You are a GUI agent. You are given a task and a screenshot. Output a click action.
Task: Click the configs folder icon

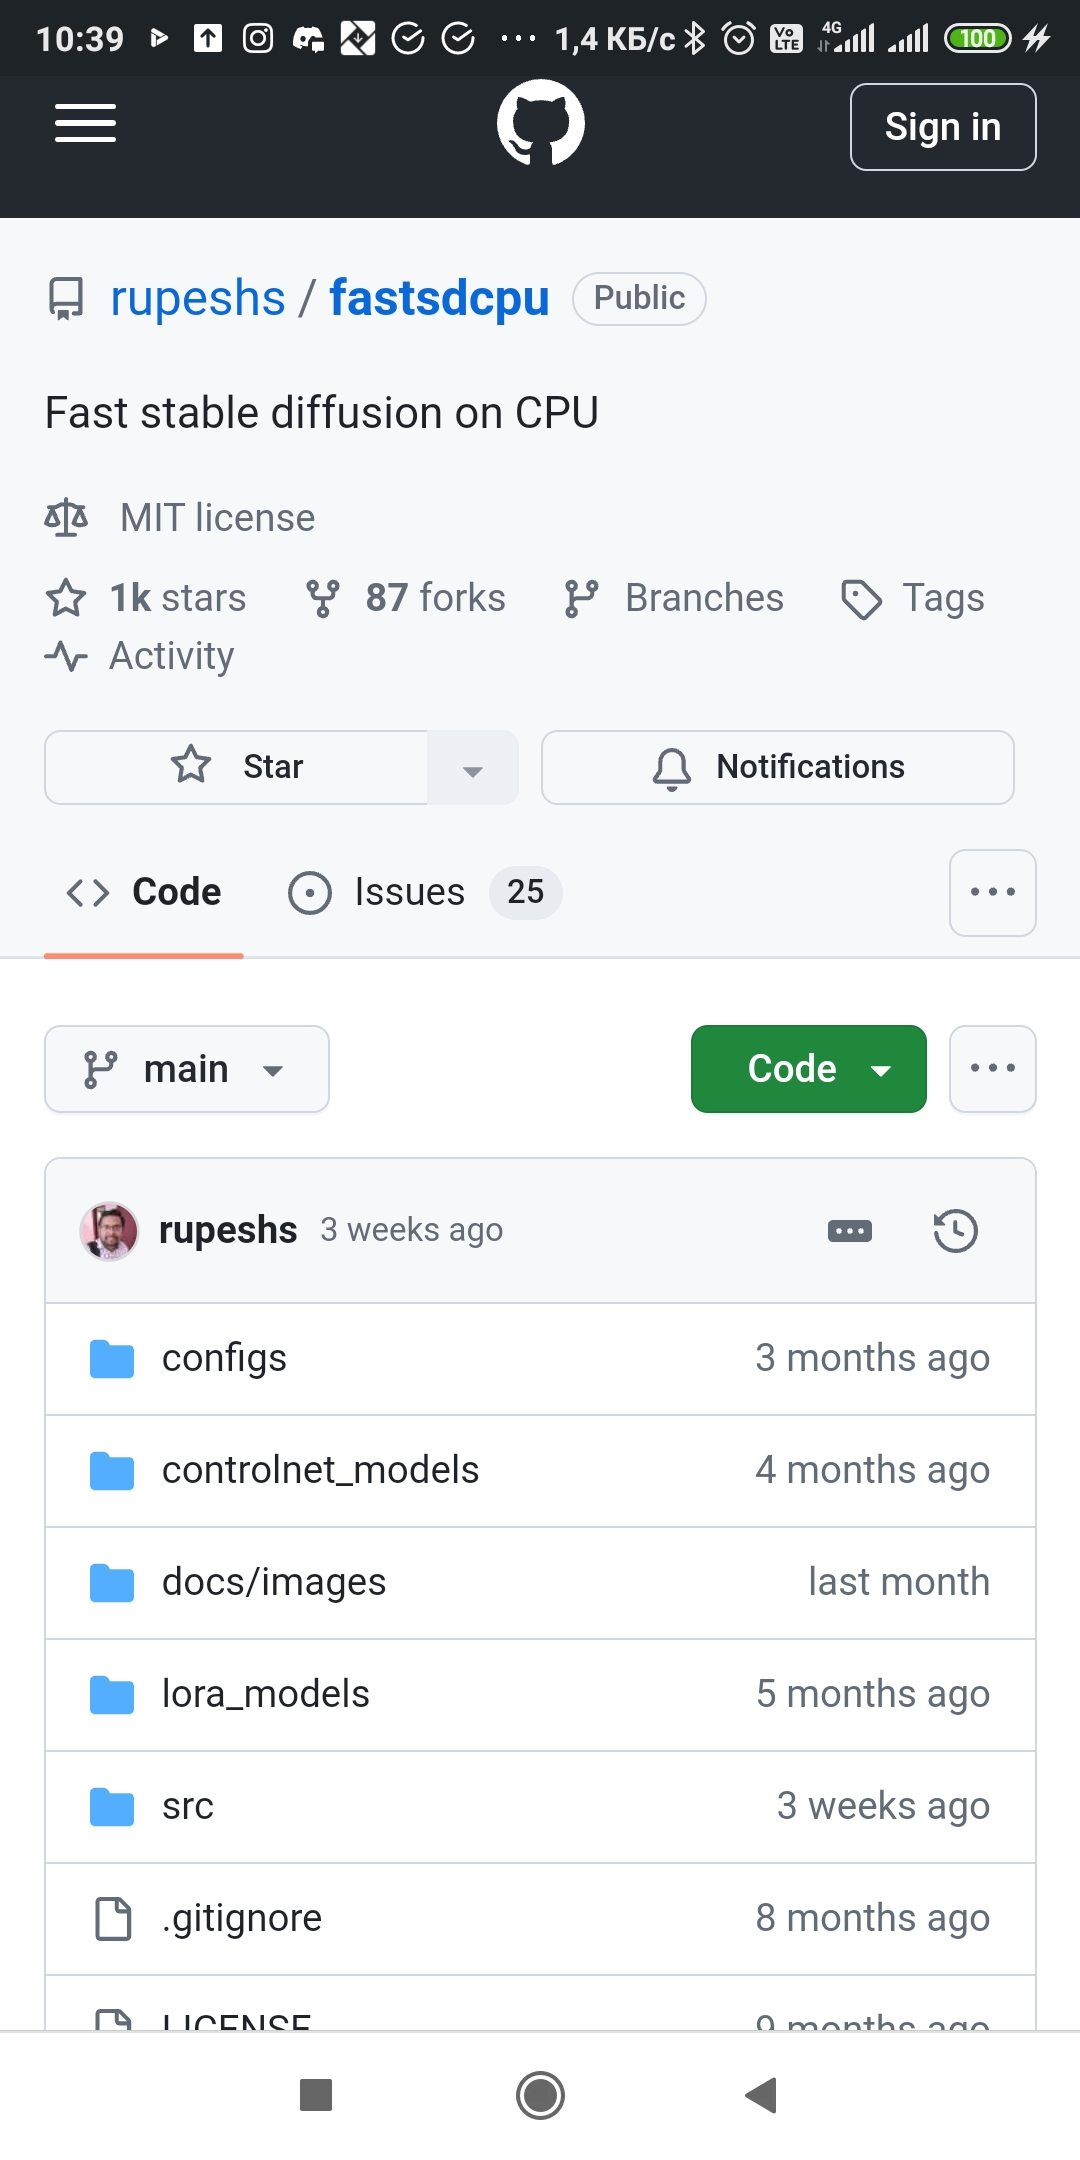coord(112,1359)
